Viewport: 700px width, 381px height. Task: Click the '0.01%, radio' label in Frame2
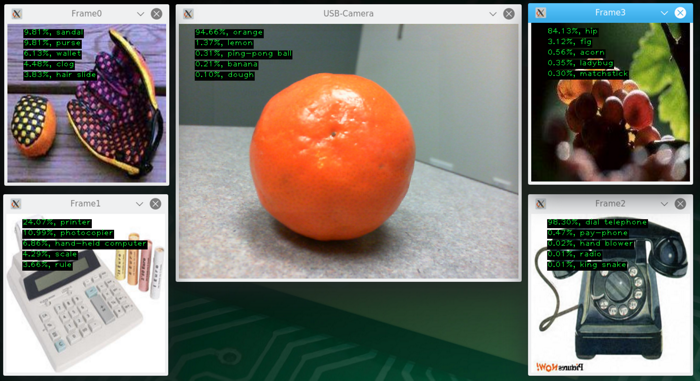[575, 254]
